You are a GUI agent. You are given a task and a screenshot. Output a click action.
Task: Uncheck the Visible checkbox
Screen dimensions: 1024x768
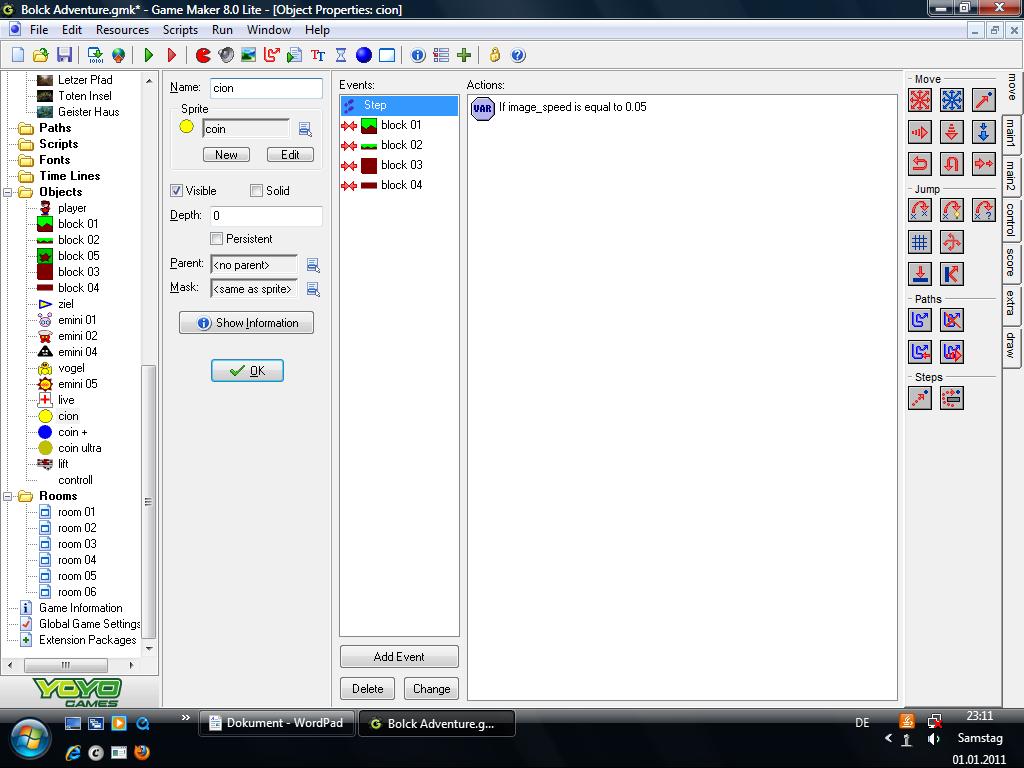(177, 191)
